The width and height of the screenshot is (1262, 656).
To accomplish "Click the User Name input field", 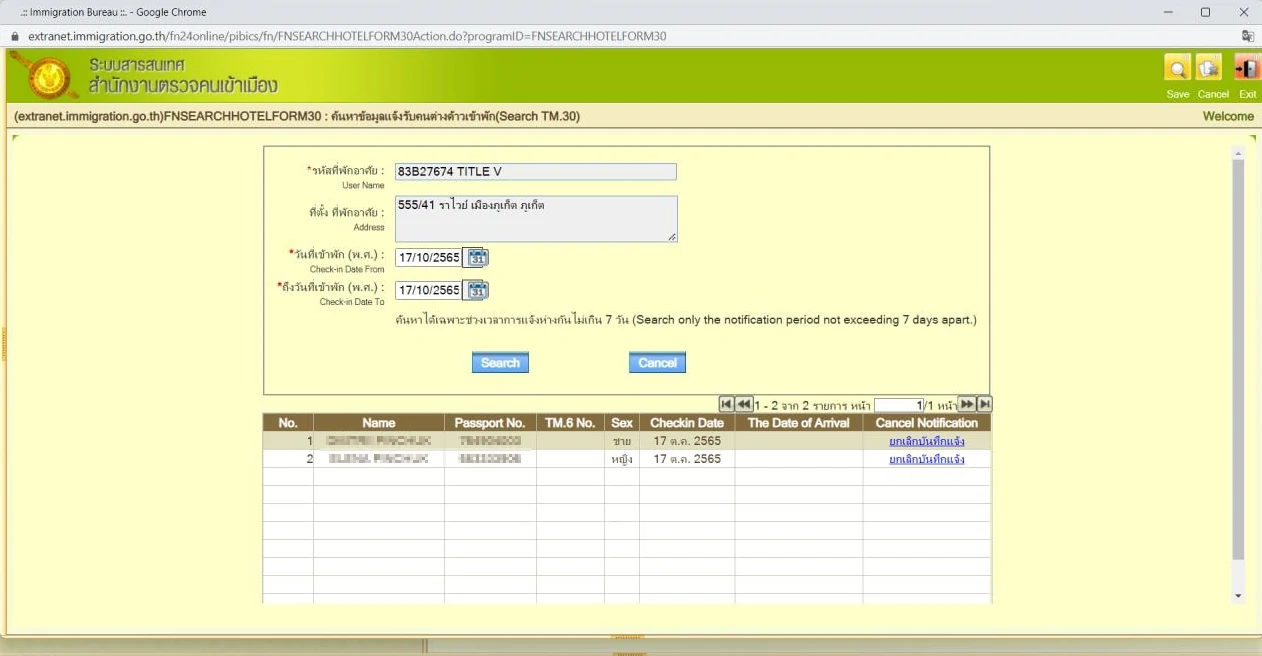I will (x=536, y=171).
